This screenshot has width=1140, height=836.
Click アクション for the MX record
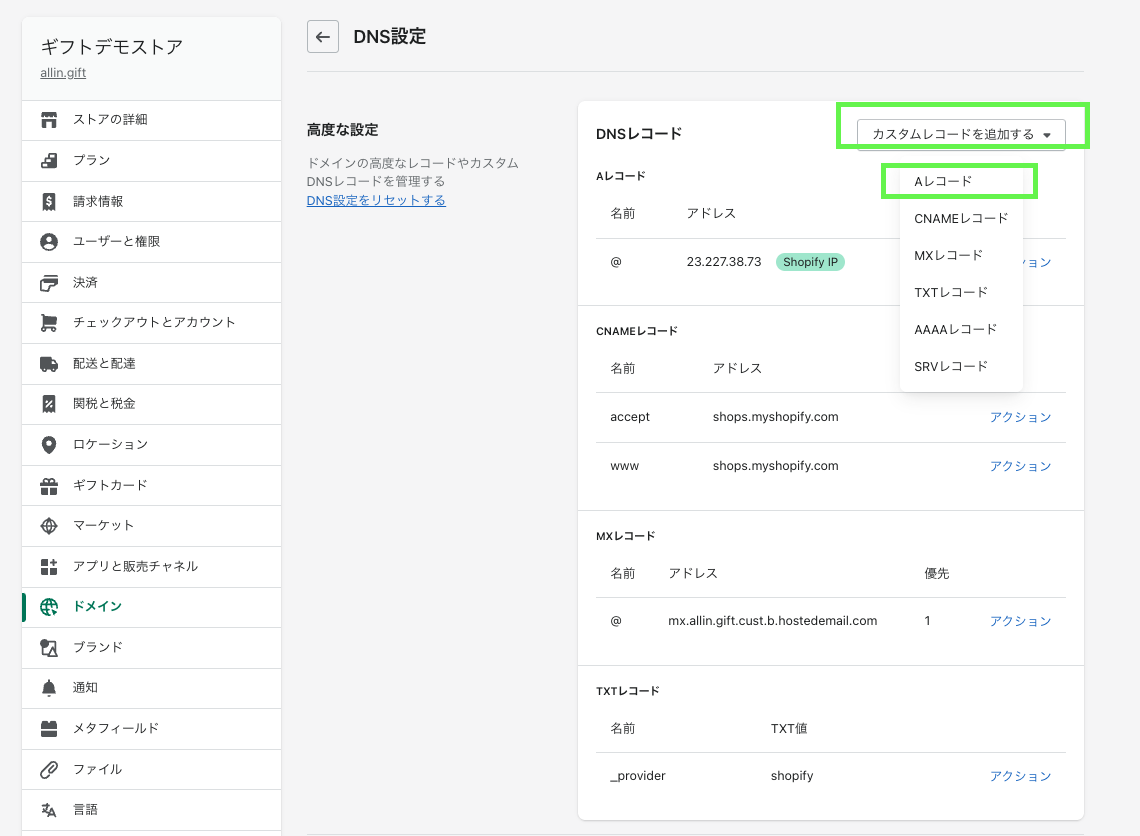tap(1020, 621)
